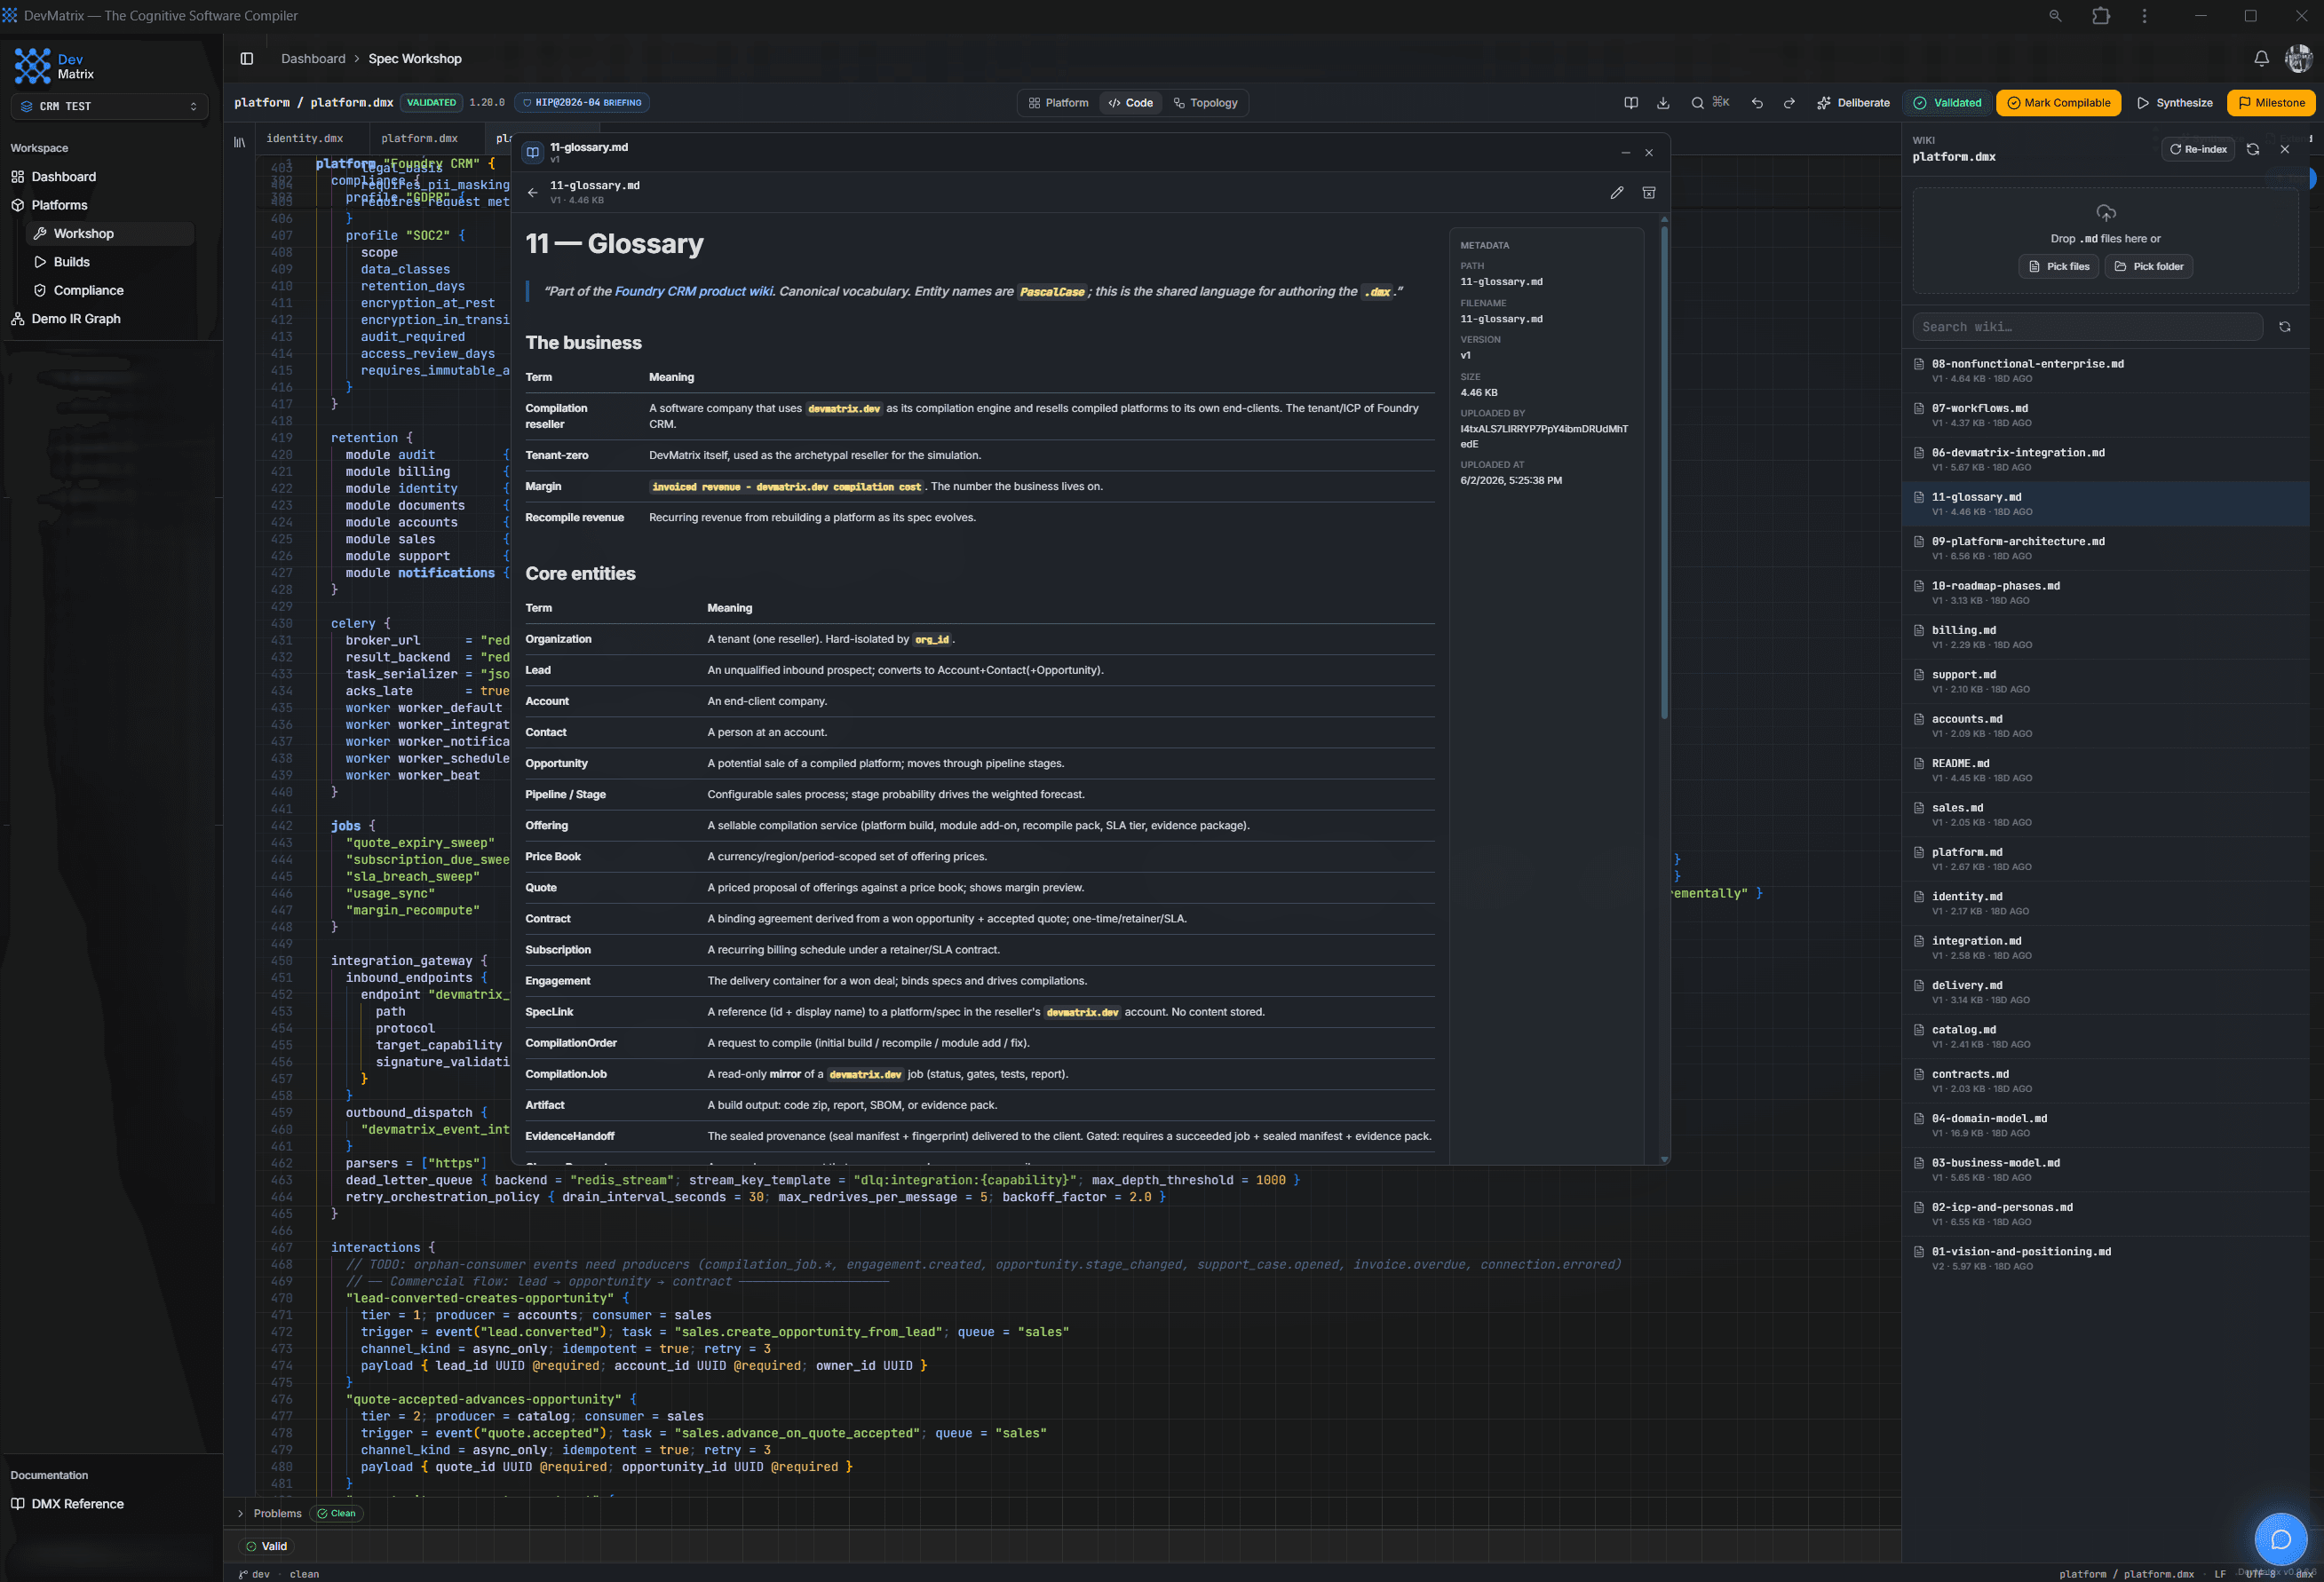Refresh the wiki panel
Image resolution: width=2324 pixels, height=1582 pixels.
tap(2253, 149)
